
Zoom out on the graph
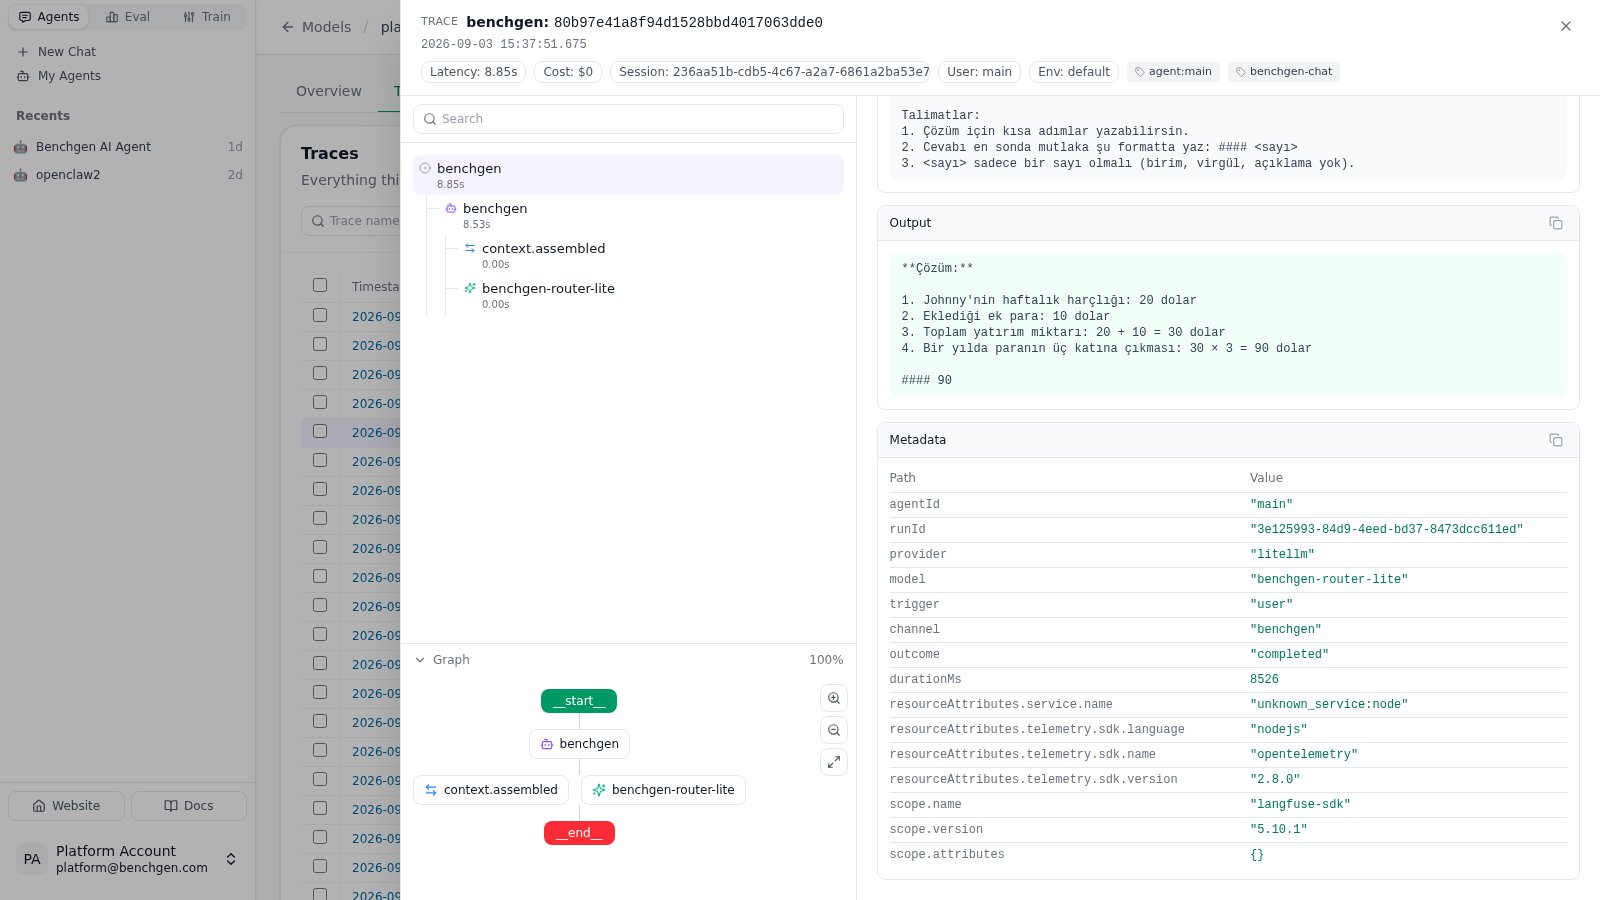point(834,730)
